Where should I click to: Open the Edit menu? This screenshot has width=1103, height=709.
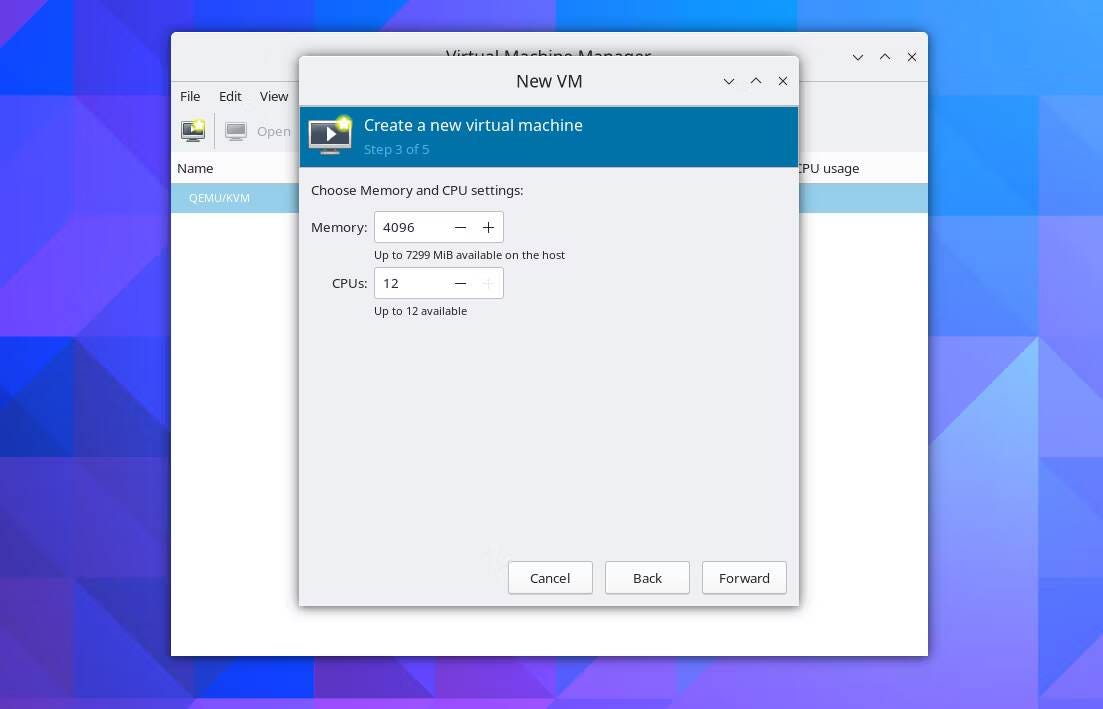(x=229, y=96)
